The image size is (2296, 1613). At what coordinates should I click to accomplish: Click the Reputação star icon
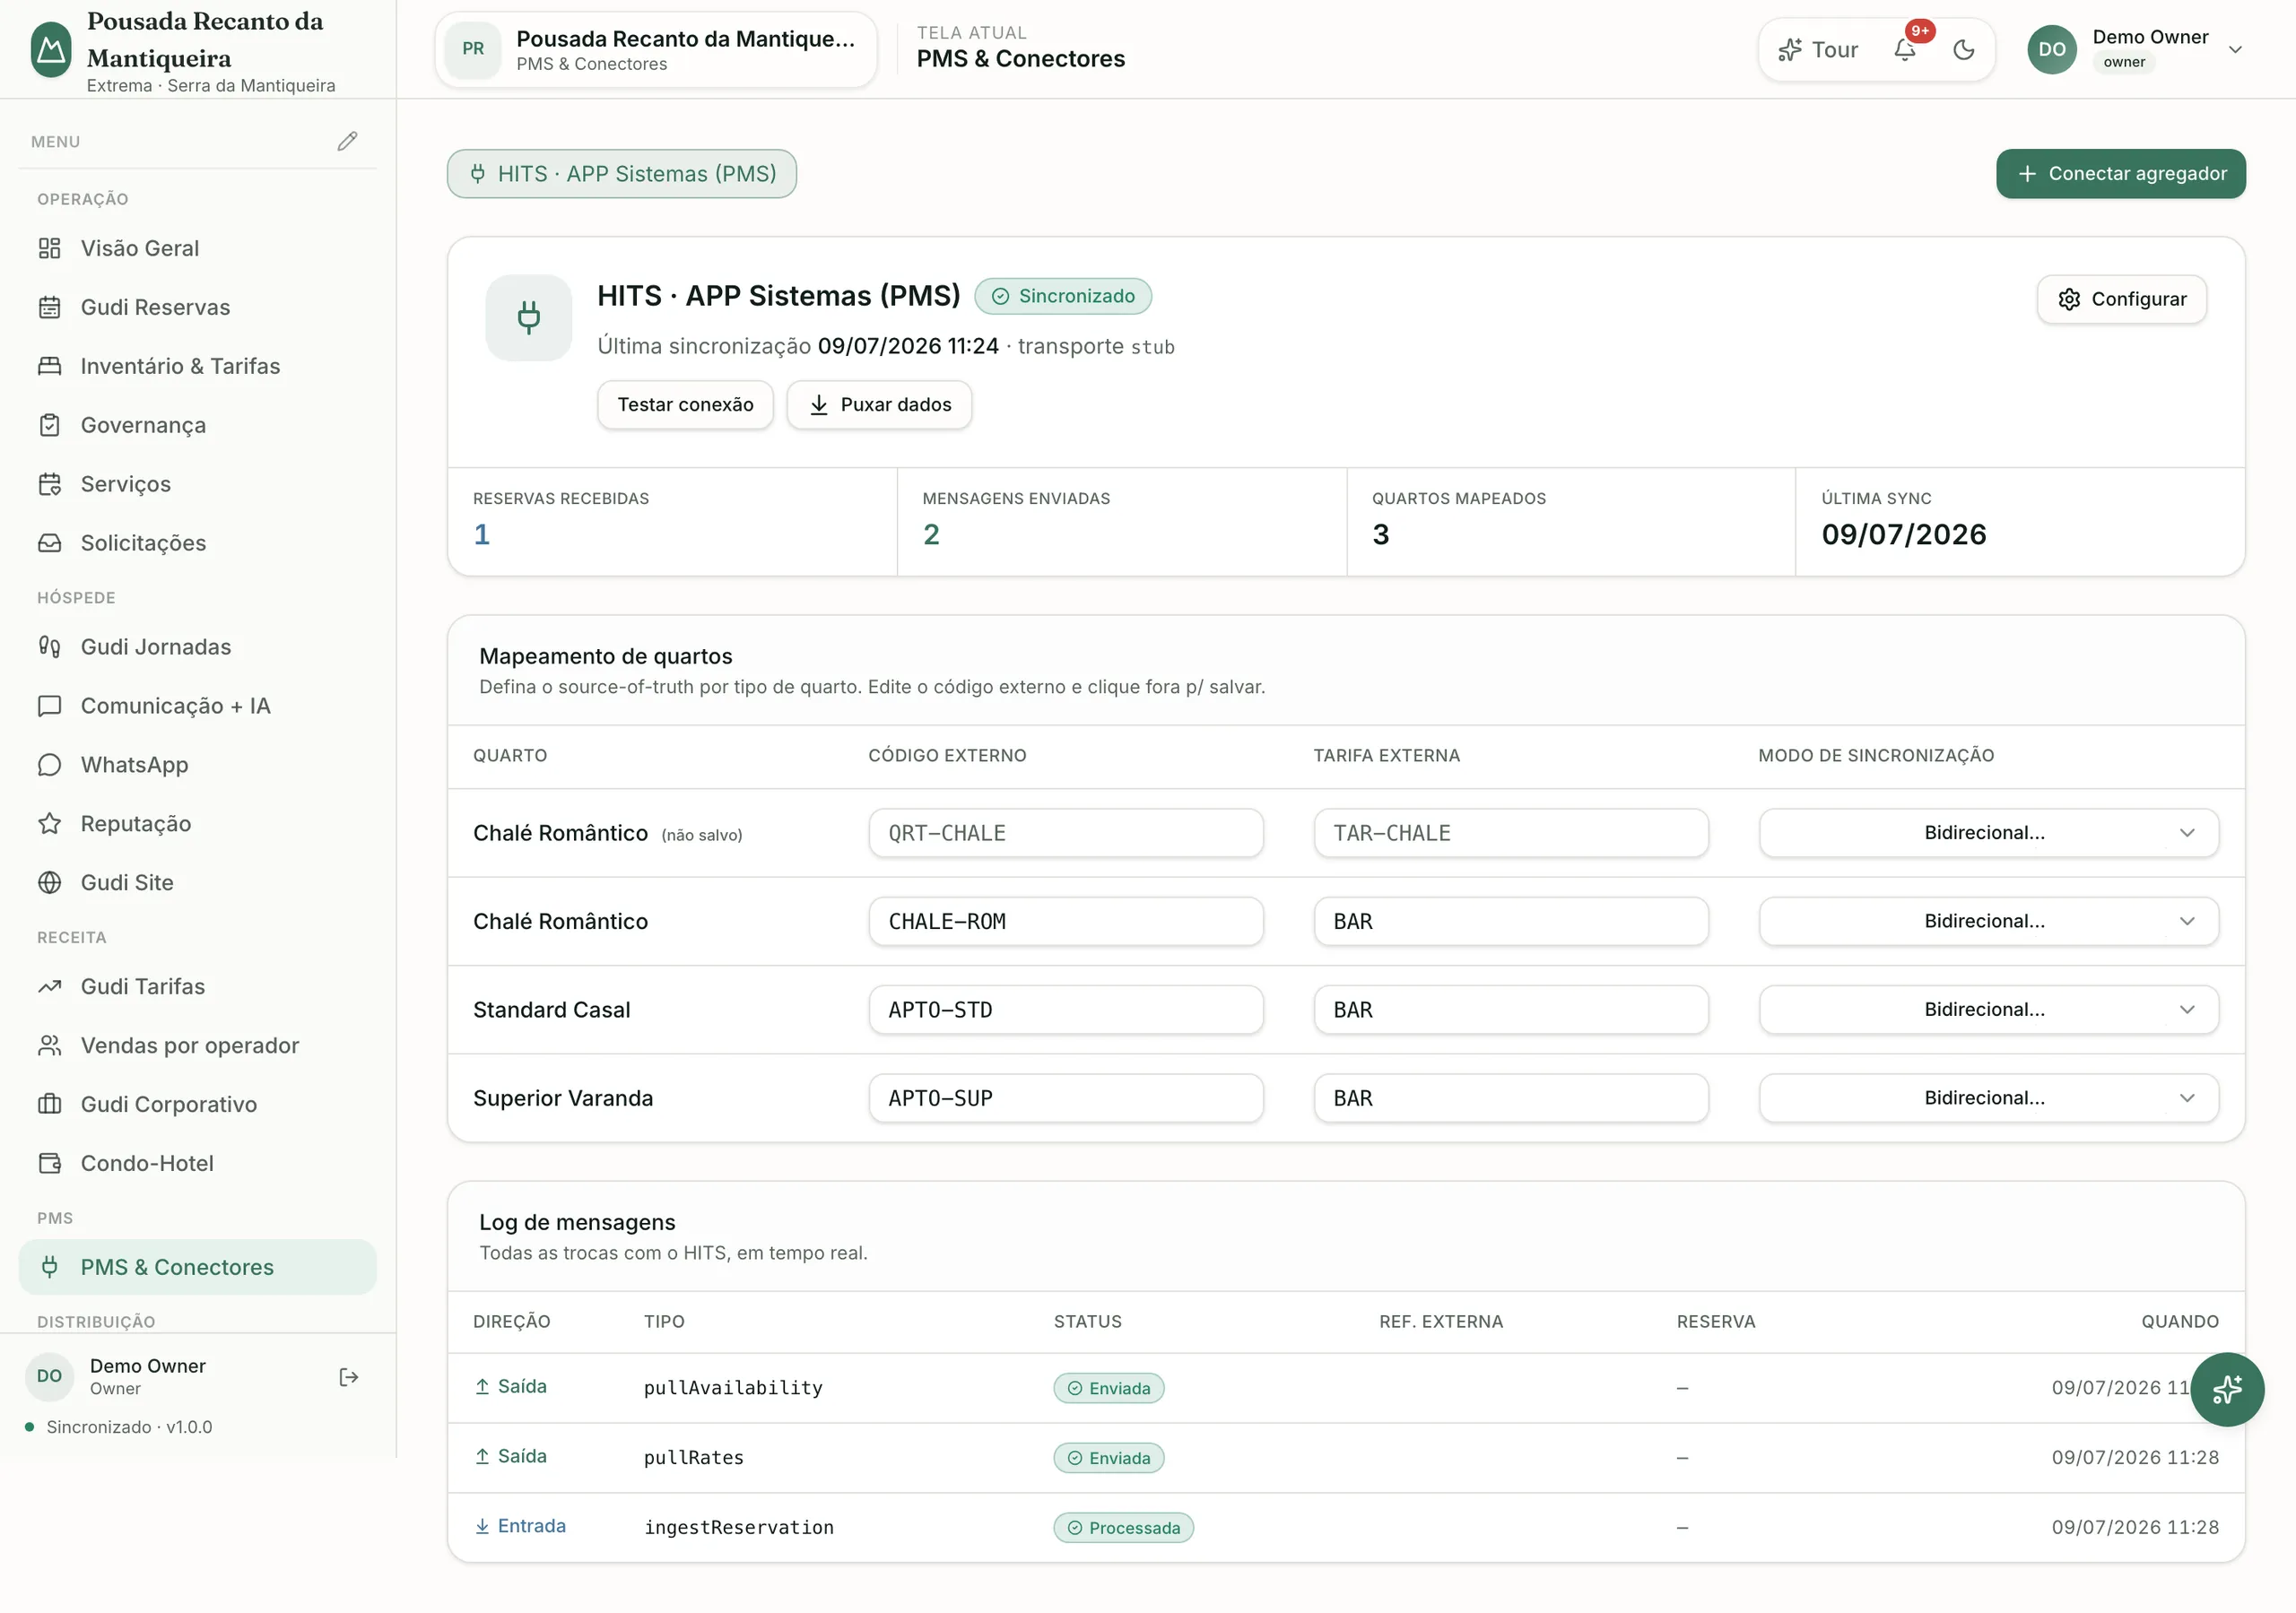(49, 824)
